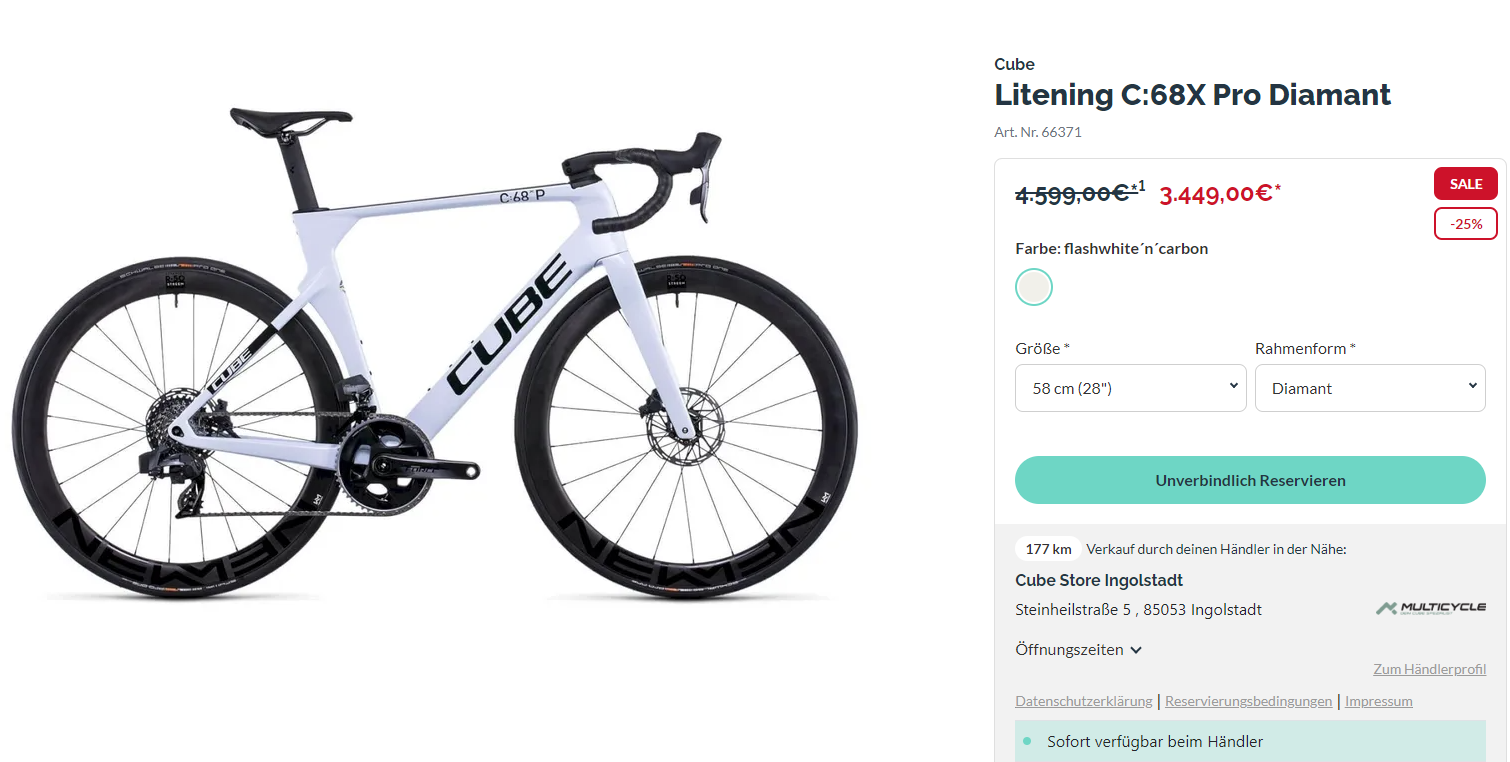Click the Cube brand label above the title
Image resolution: width=1510 pixels, height=762 pixels.
[x=1014, y=64]
